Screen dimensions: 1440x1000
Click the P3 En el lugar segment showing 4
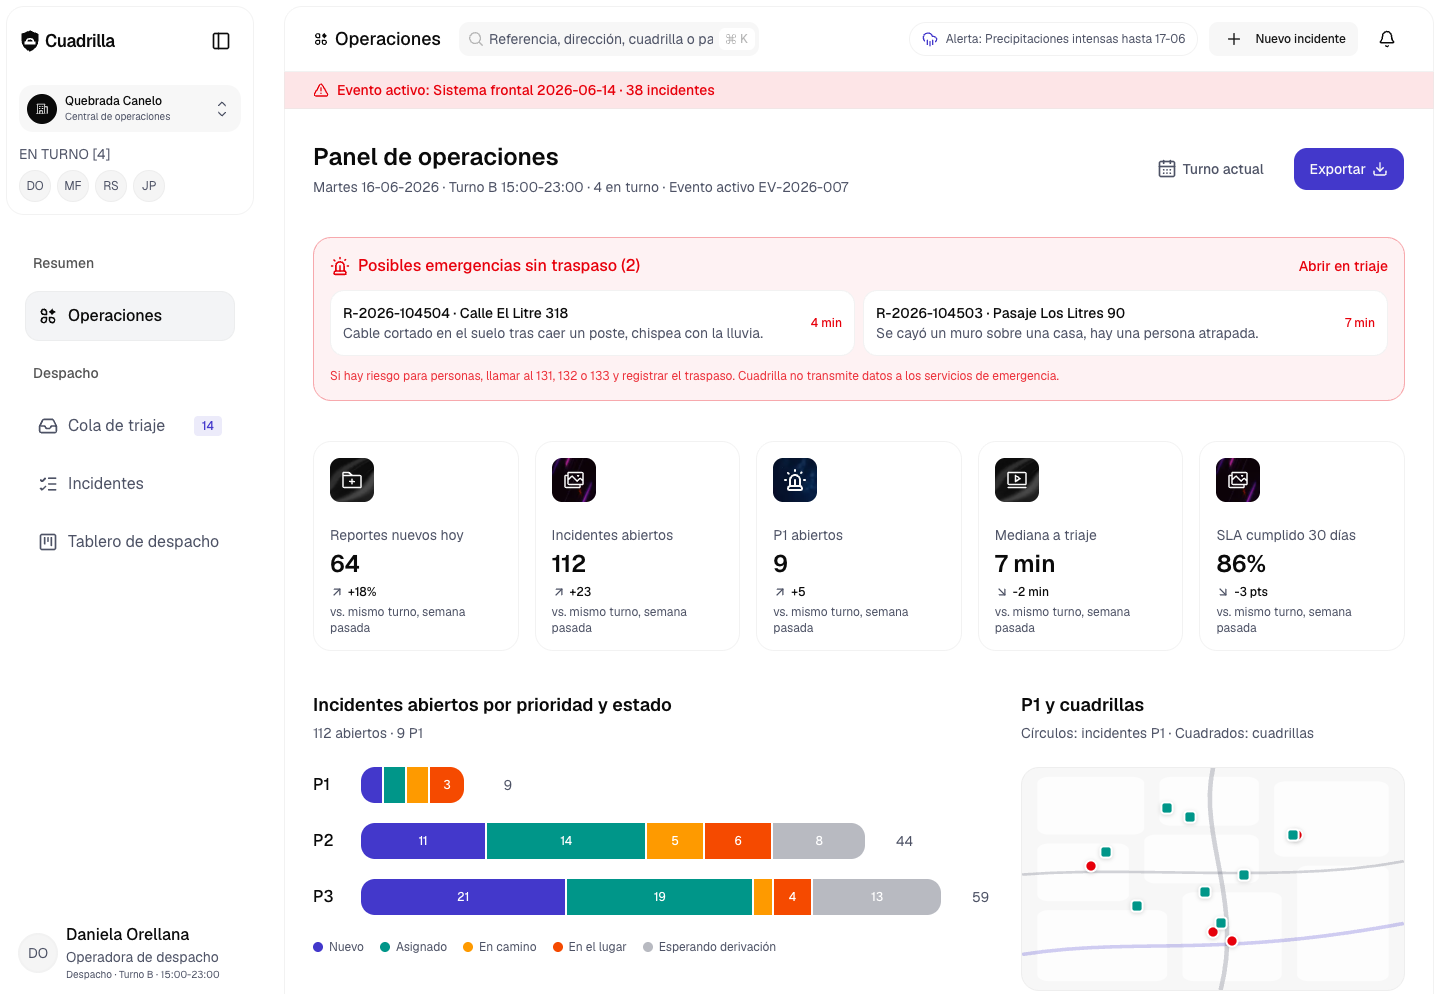coord(792,897)
